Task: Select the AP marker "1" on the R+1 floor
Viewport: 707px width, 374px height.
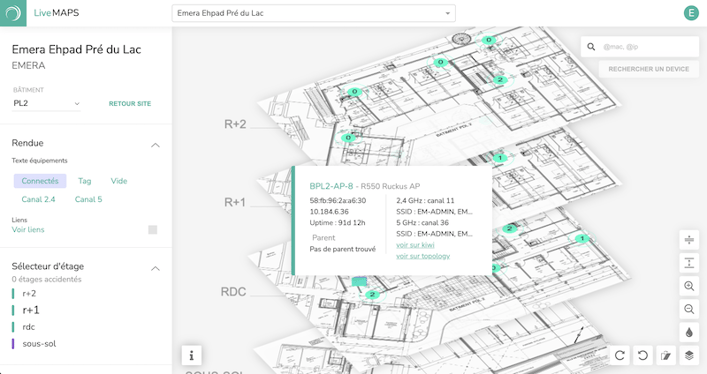Action: click(x=500, y=158)
